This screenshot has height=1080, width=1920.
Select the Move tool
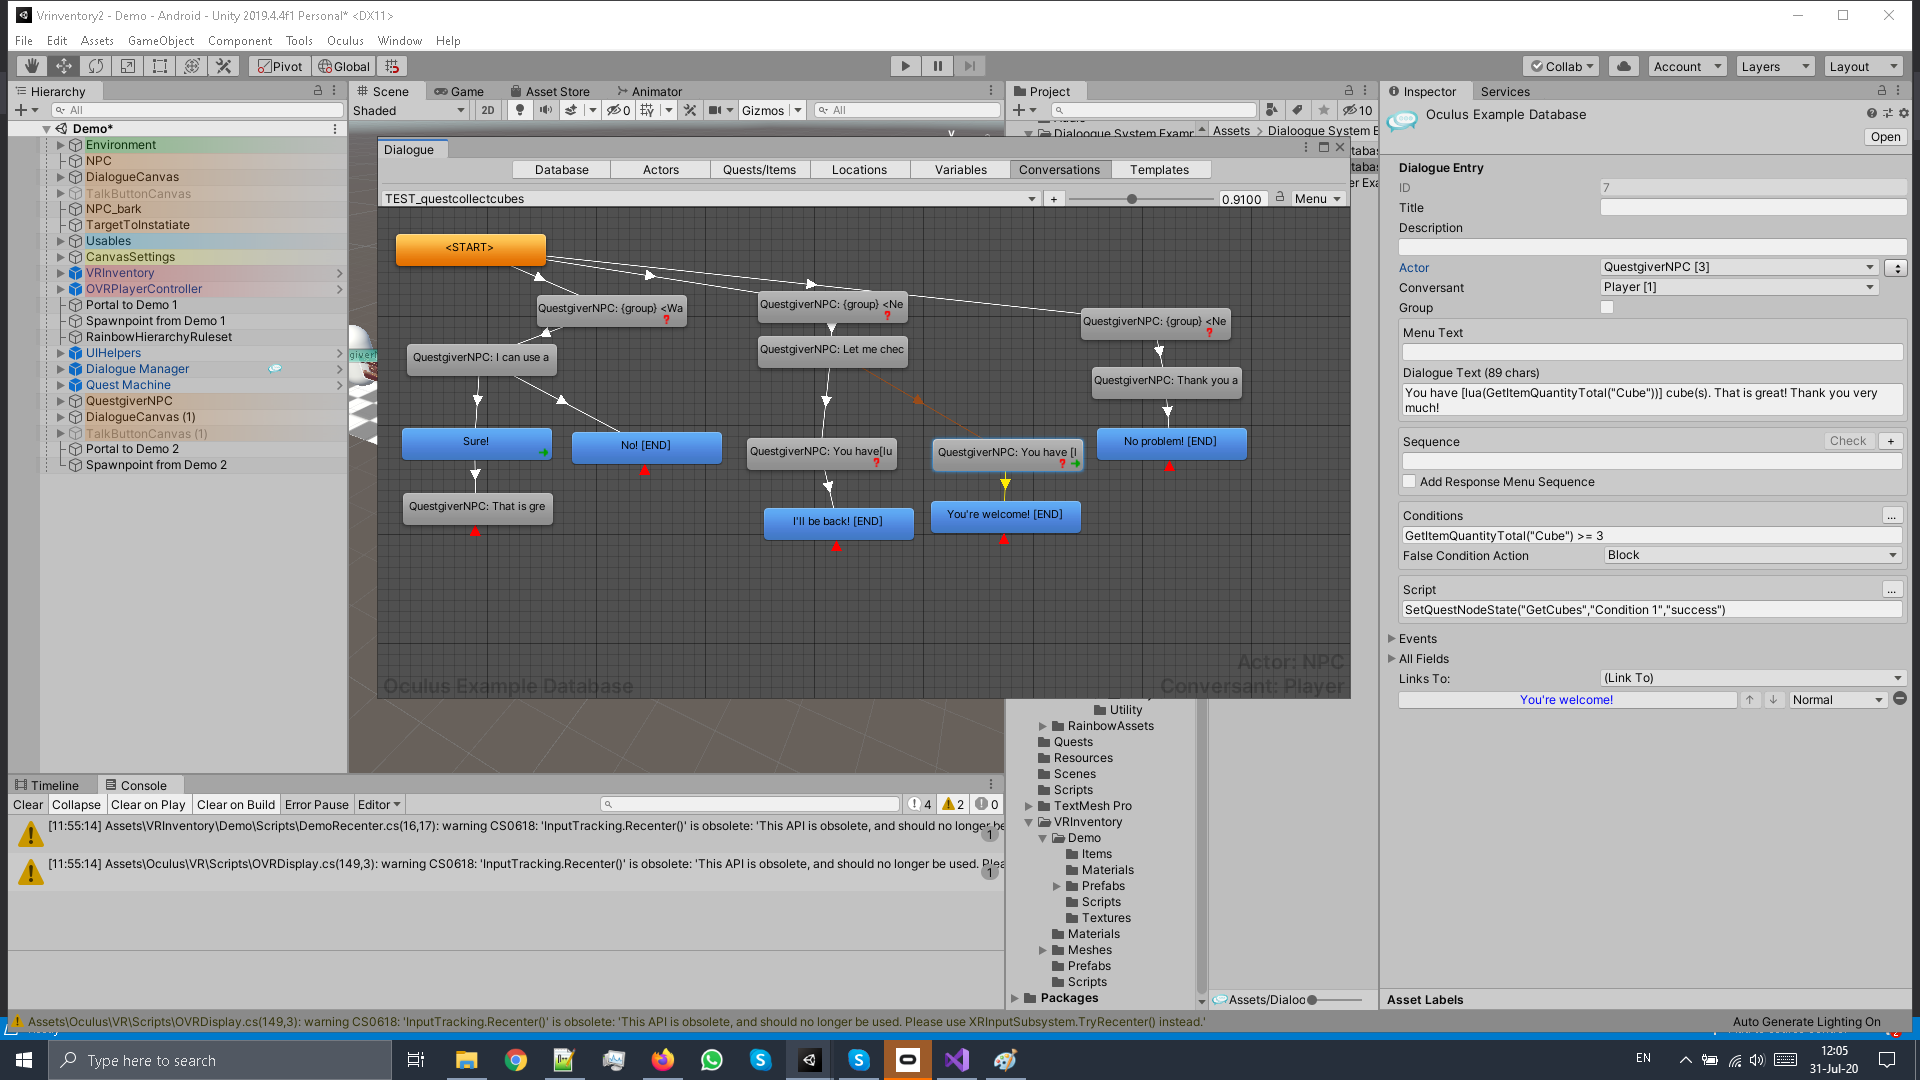[x=64, y=66]
